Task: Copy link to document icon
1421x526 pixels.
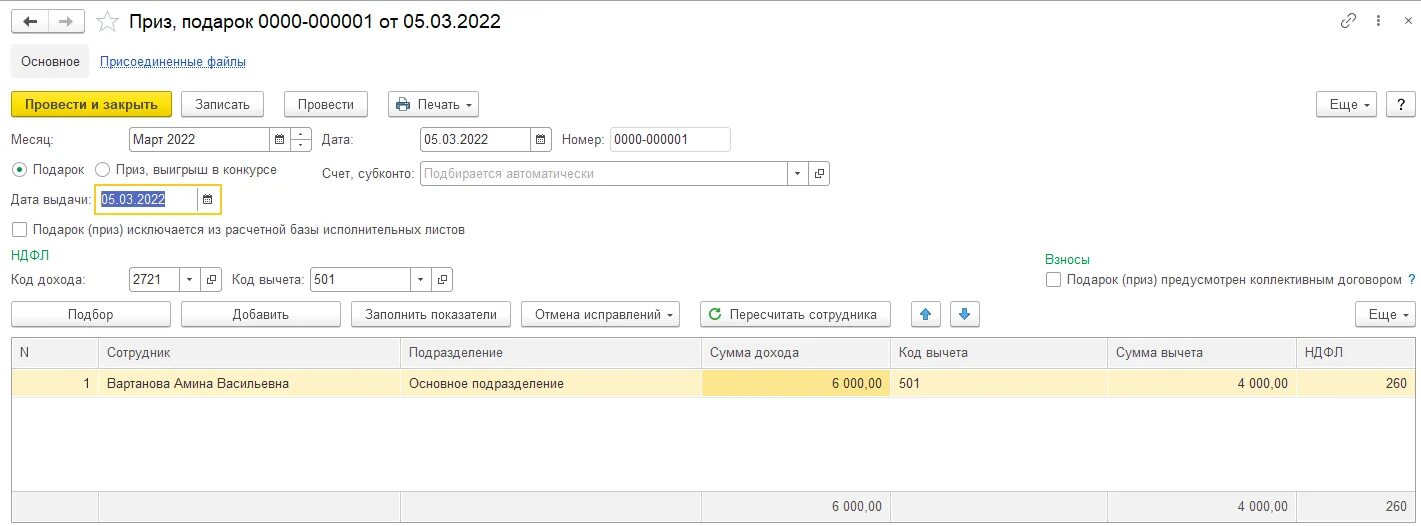Action: [x=1349, y=21]
